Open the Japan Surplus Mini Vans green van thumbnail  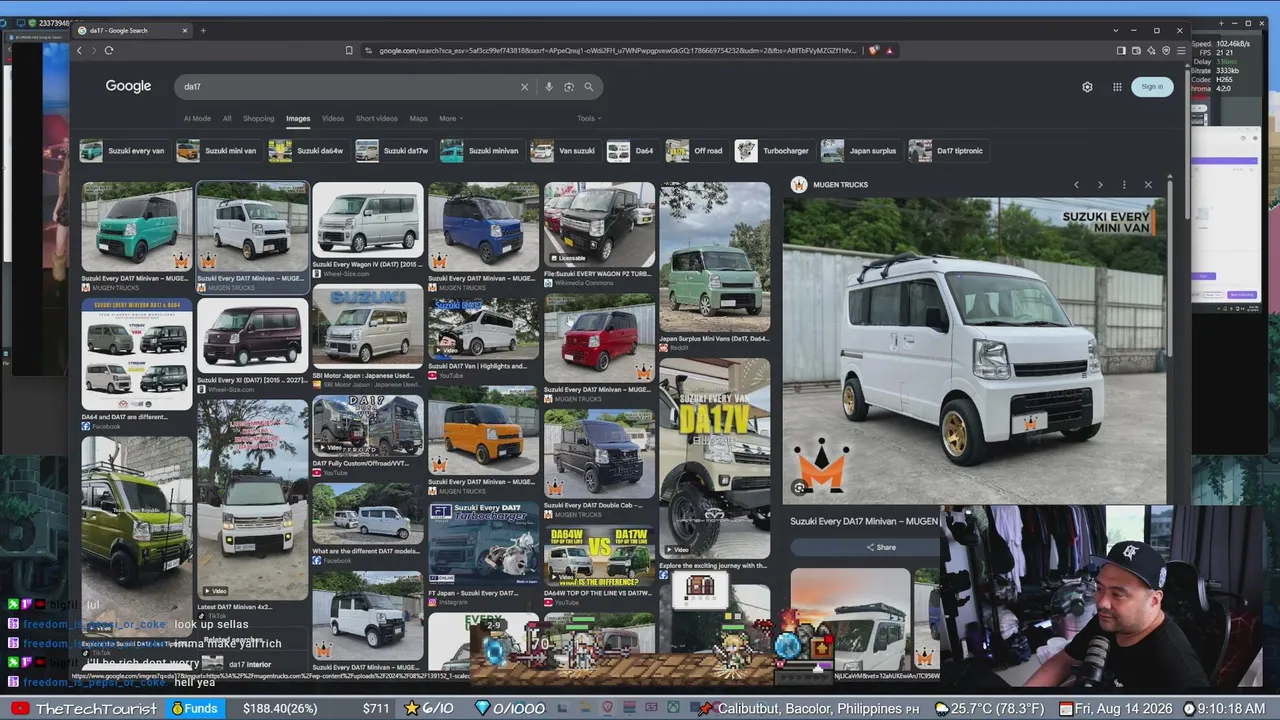[x=715, y=257]
